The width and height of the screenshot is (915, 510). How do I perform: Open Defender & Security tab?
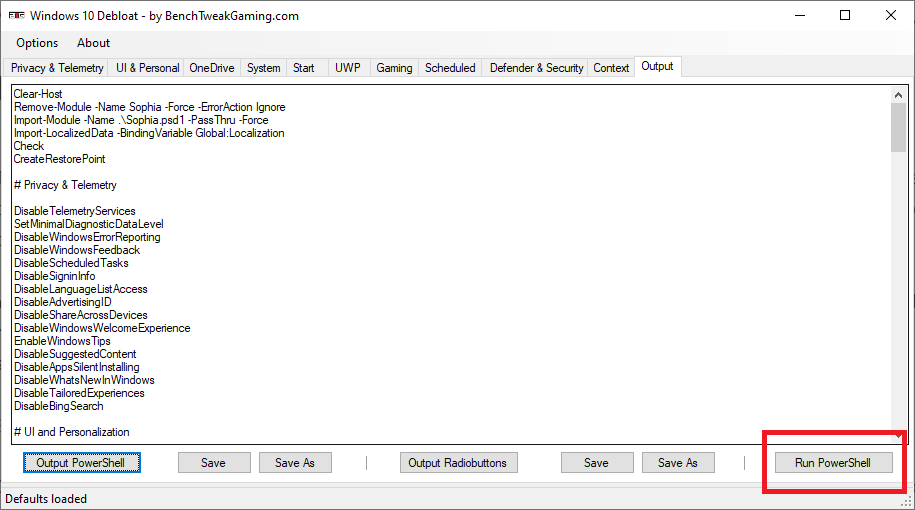[536, 68]
